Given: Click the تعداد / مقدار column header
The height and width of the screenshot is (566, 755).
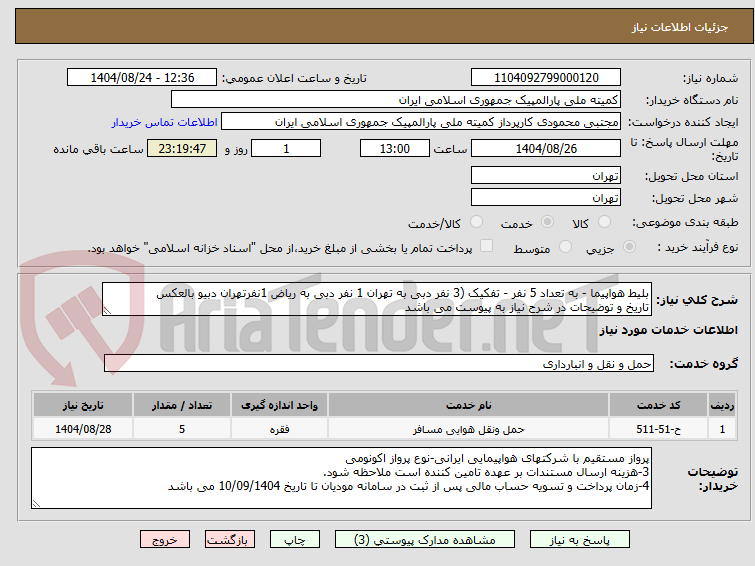Looking at the screenshot, I should (182, 405).
